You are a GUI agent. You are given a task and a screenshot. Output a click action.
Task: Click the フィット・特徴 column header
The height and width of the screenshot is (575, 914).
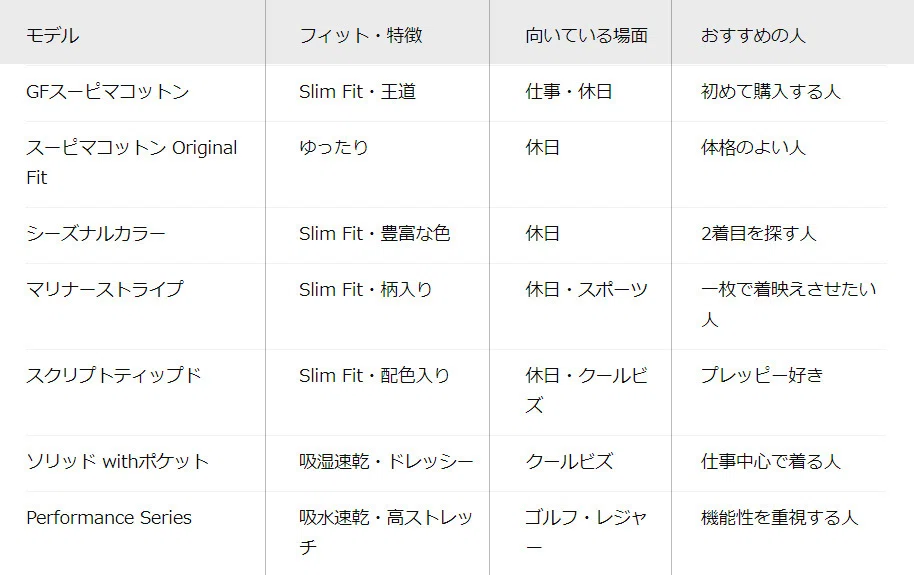point(360,36)
